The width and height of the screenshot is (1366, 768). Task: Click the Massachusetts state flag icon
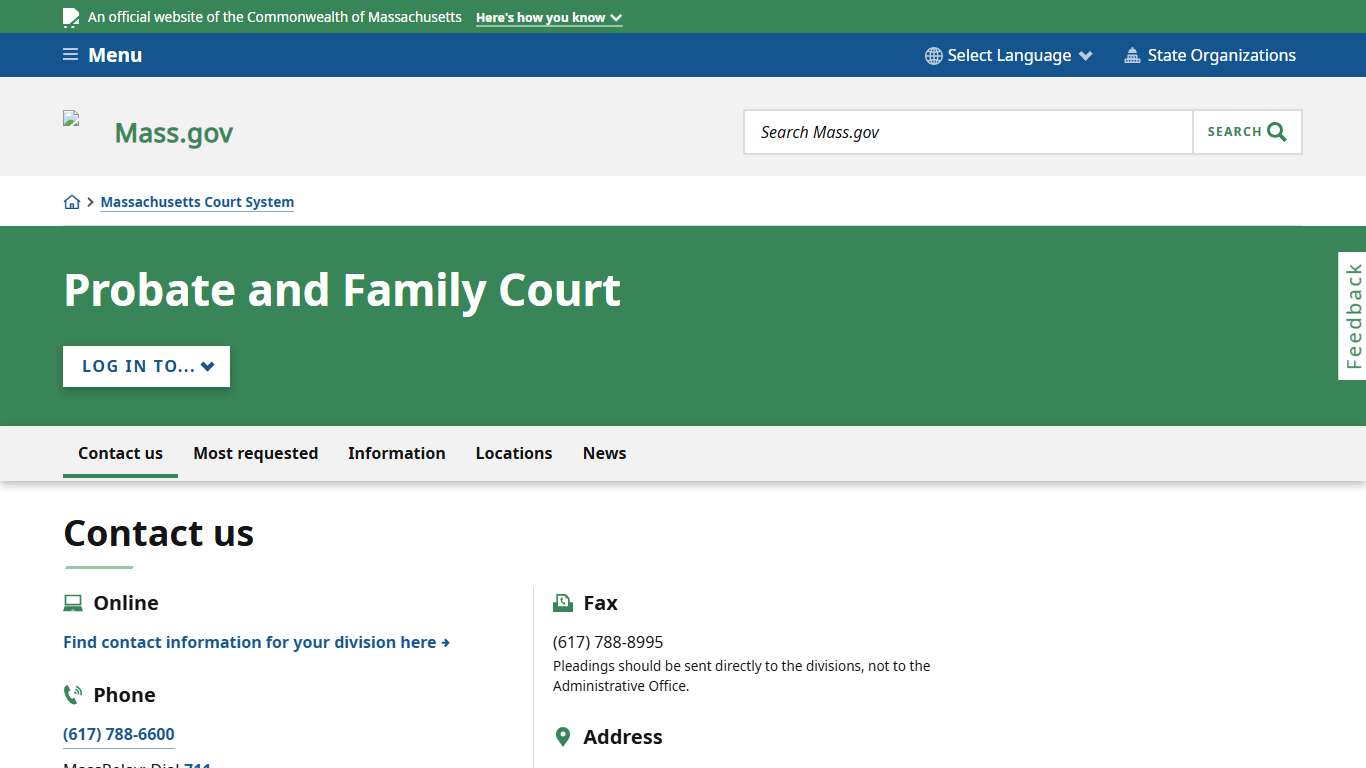coord(70,16)
